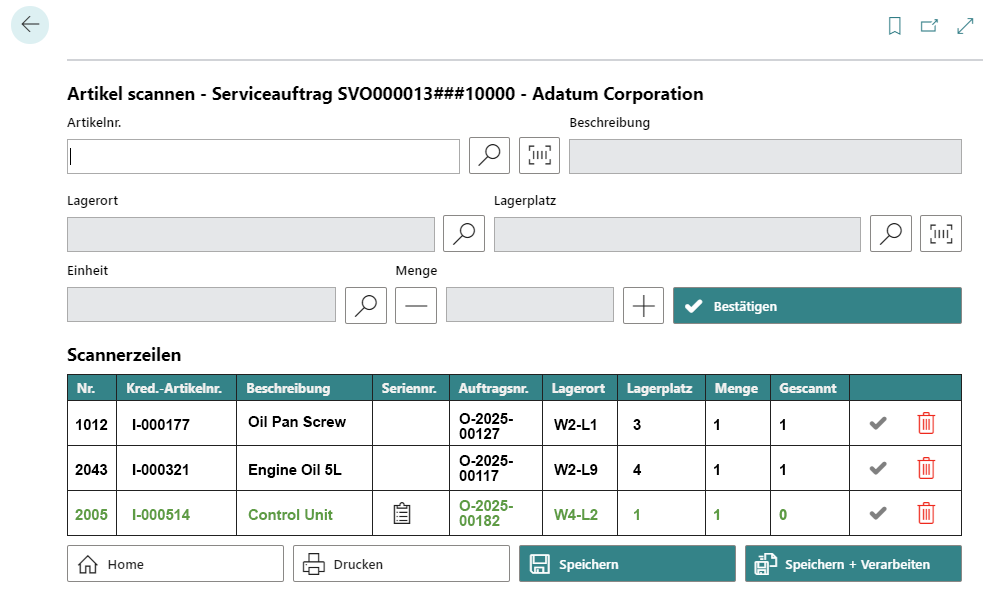
Task: Click the Drucken button
Action: [401, 563]
